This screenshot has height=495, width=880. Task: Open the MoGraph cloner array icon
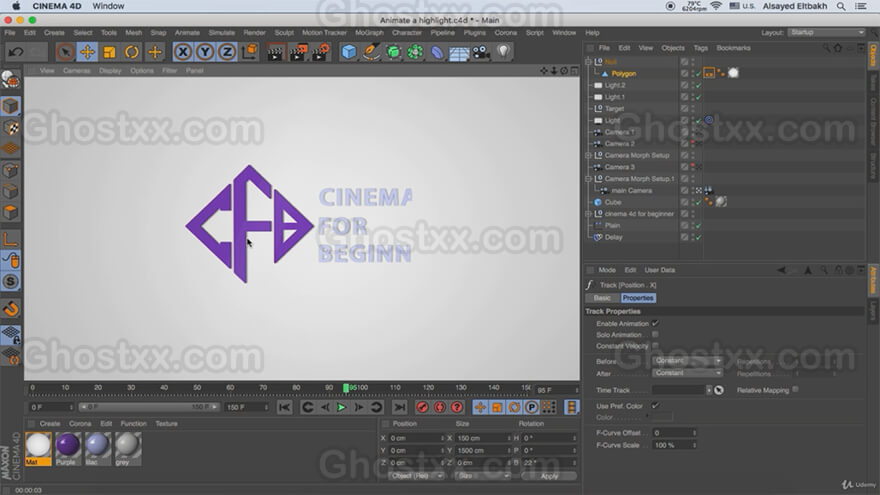tap(415, 52)
